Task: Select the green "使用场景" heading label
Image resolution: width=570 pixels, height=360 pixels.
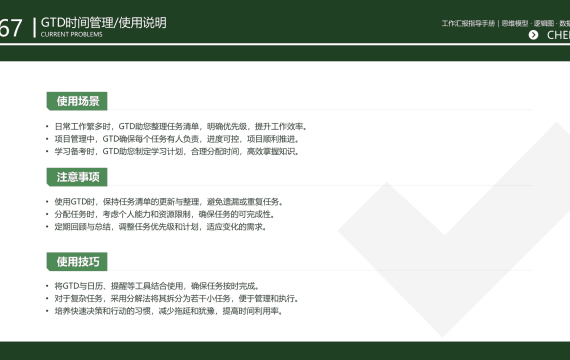Action: click(77, 101)
